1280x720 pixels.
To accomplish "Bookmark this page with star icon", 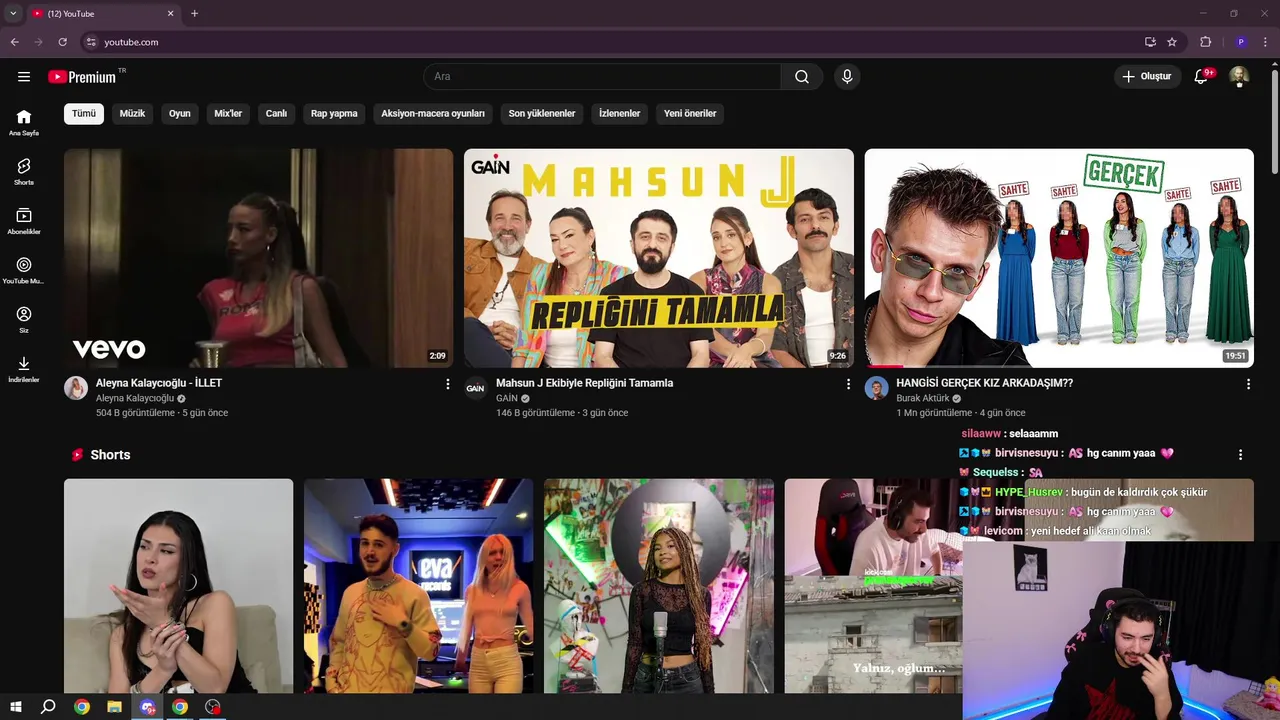I will [1172, 42].
